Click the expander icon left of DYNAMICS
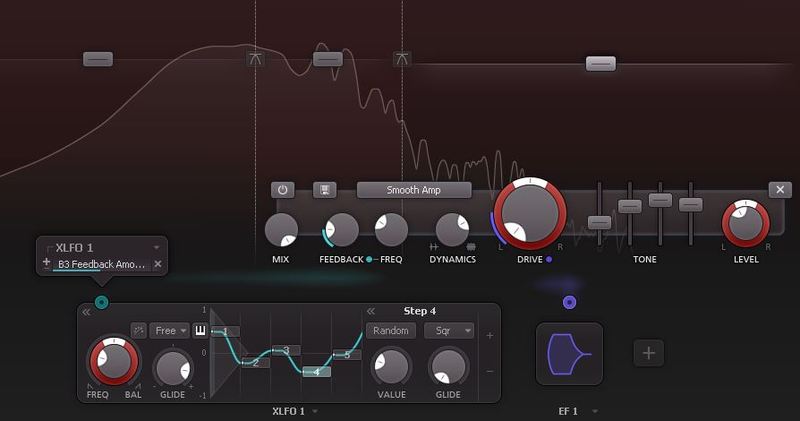 (x=434, y=247)
